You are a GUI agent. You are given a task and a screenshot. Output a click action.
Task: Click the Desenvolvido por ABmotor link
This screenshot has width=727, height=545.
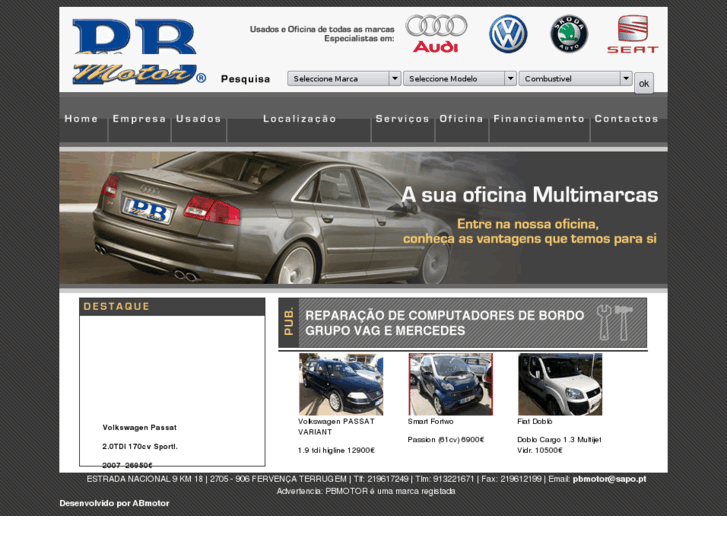coord(114,503)
